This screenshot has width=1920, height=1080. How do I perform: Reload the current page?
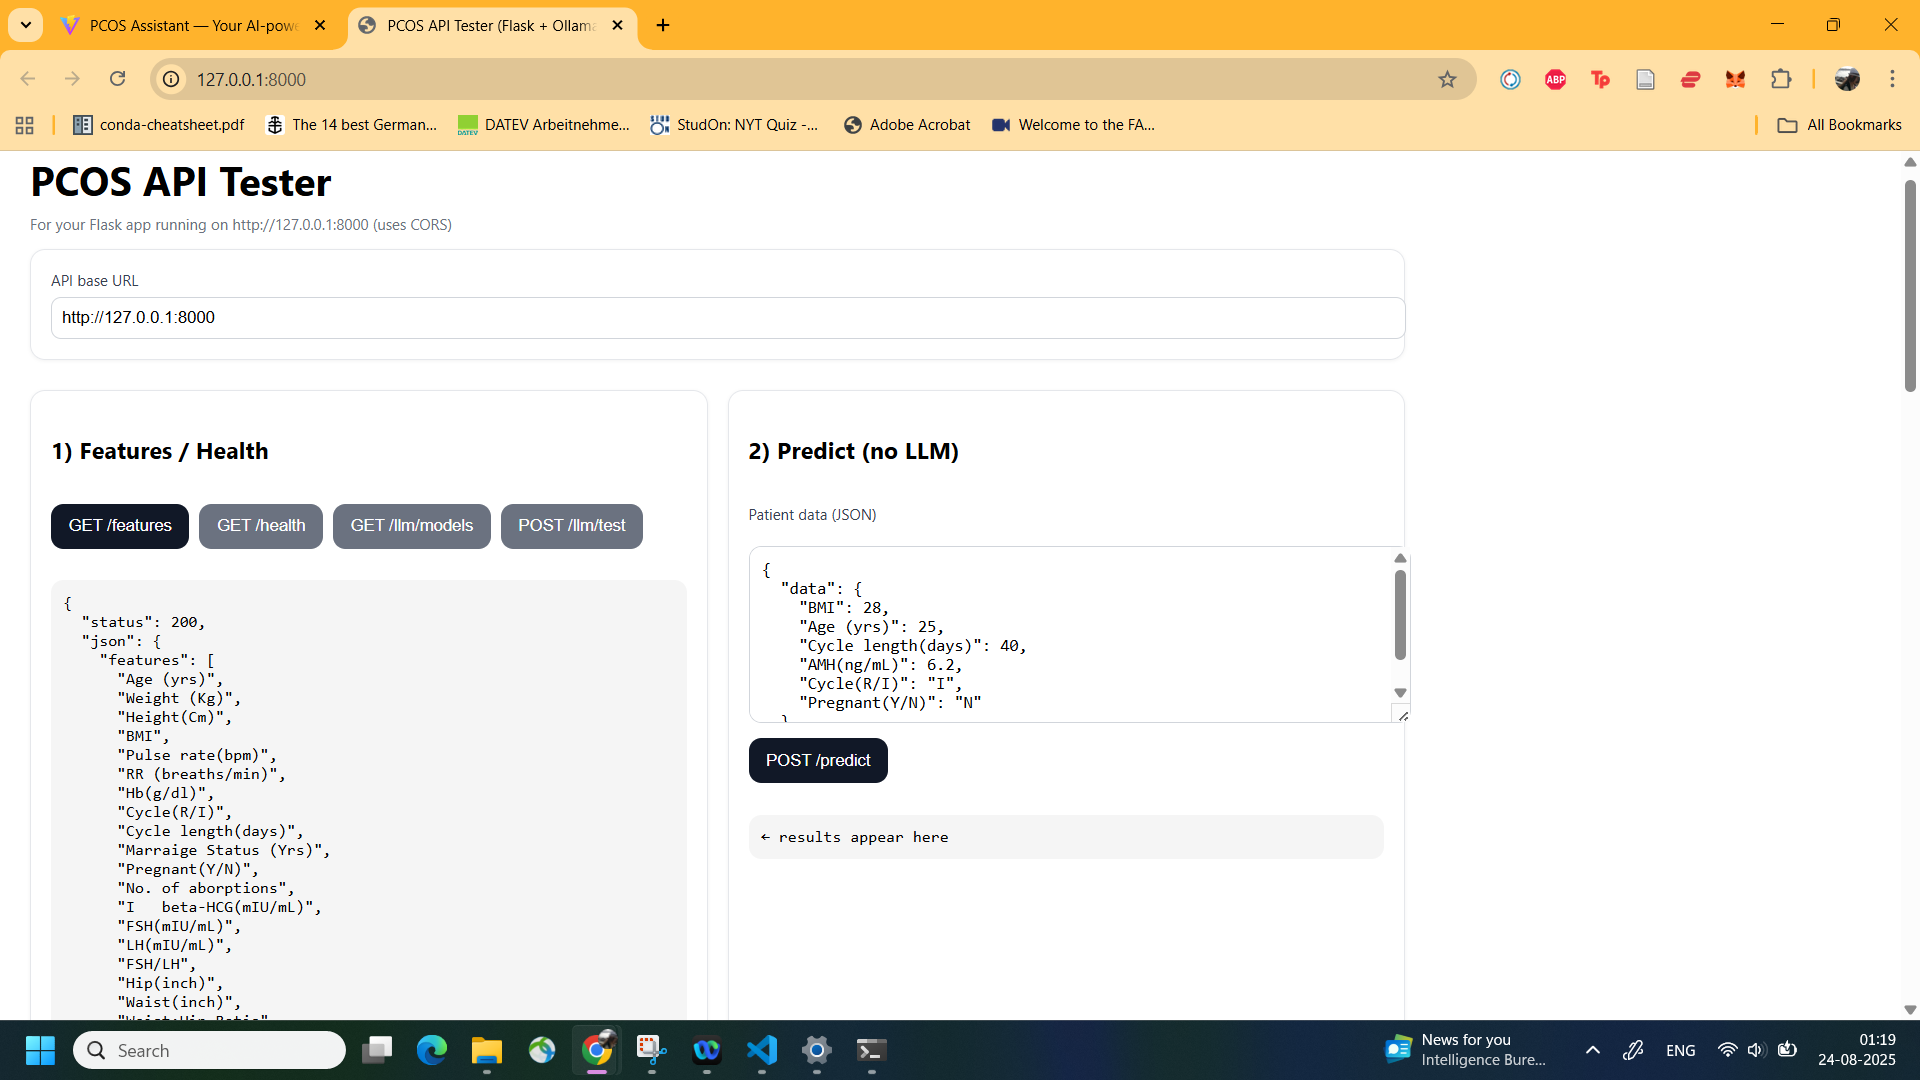click(x=118, y=79)
